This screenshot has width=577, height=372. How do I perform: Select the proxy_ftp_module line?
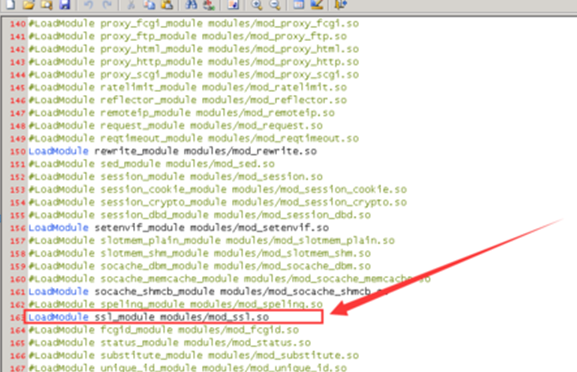188,36
